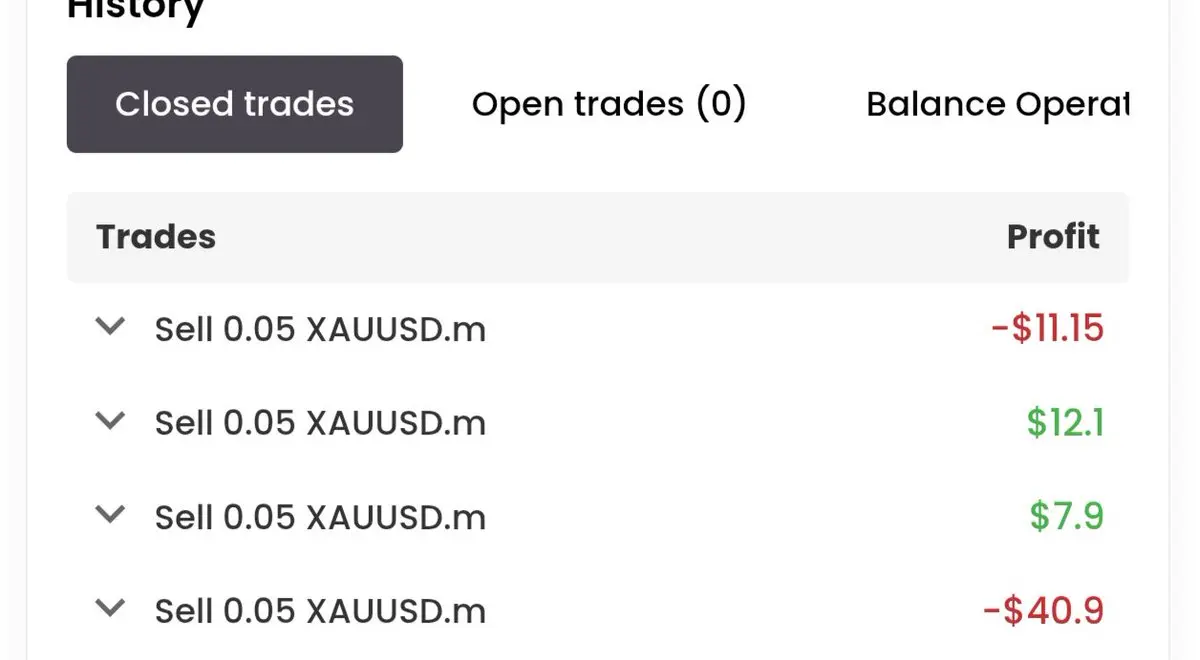Sort by the Profit column header
1200x660 pixels.
point(1053,237)
